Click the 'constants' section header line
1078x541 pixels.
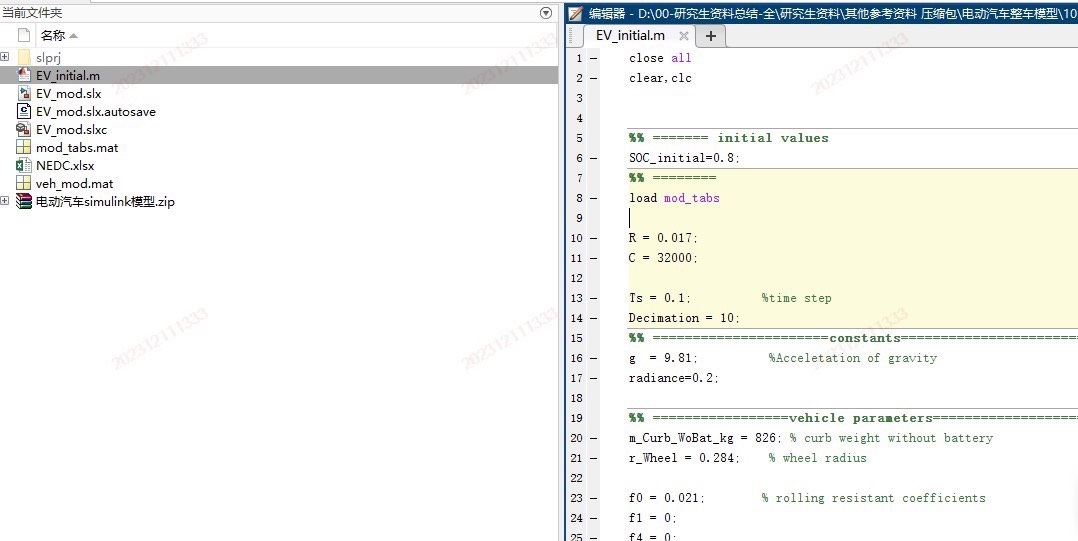(x=853, y=338)
